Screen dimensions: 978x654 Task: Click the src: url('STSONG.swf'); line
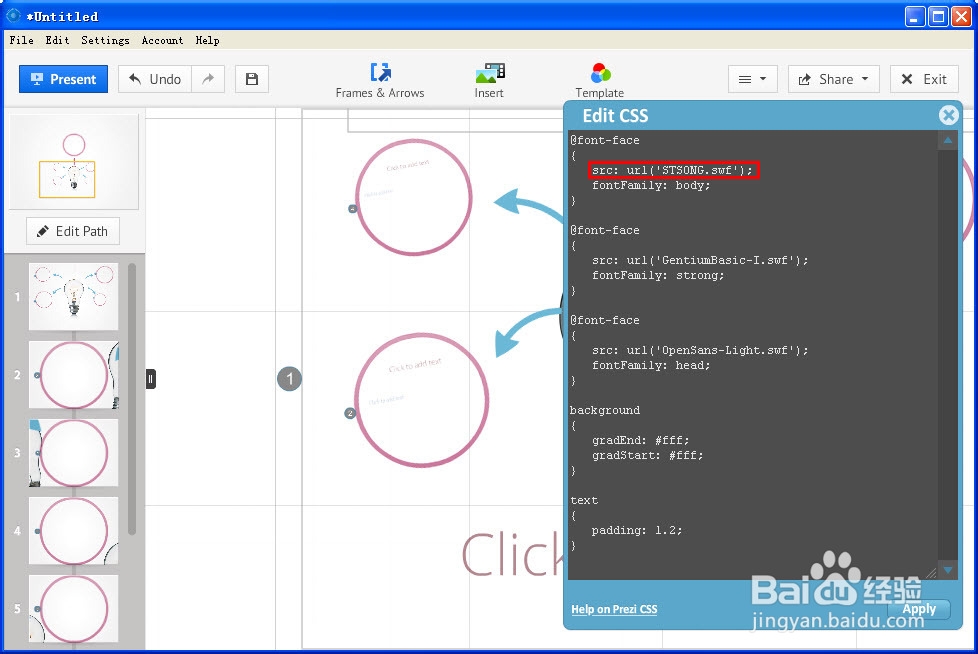click(673, 170)
